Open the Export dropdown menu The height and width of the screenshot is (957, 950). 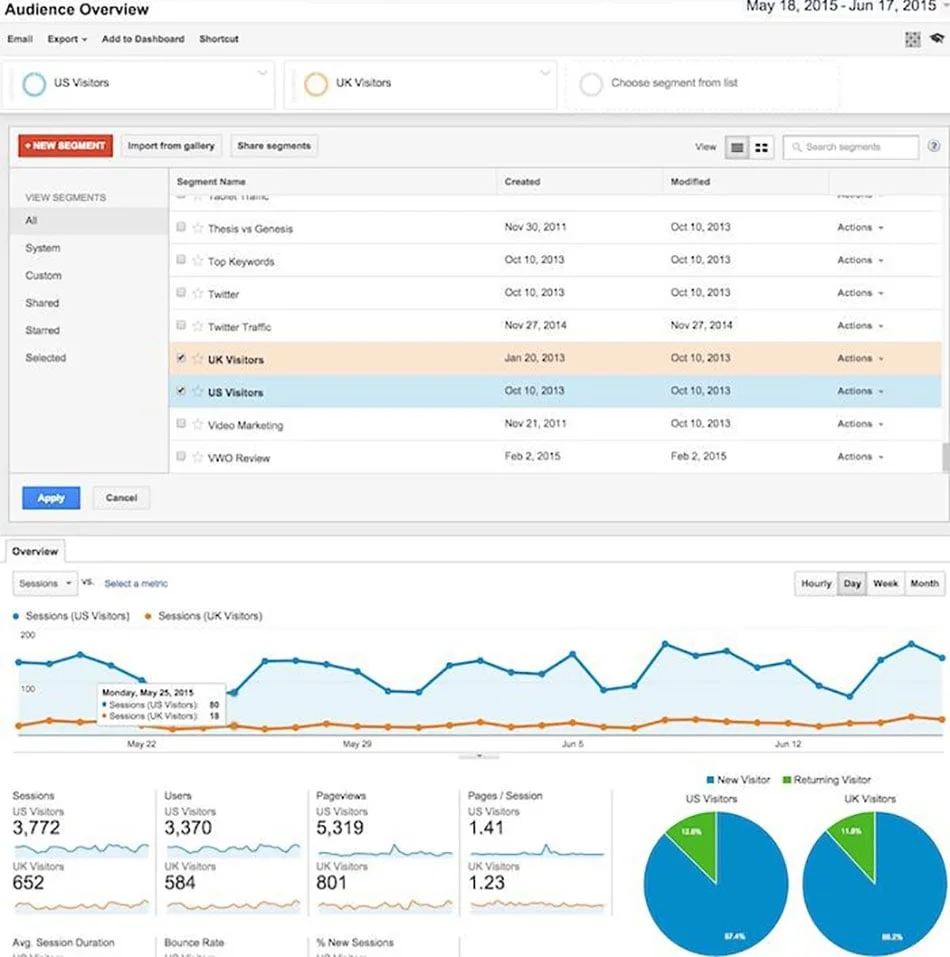[66, 39]
